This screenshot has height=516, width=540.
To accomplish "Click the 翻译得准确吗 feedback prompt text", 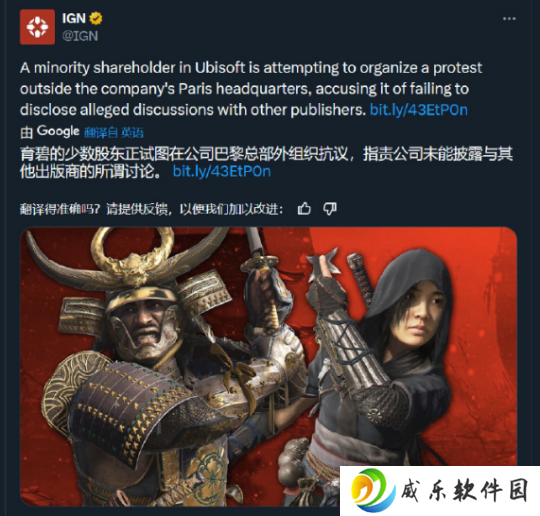I will click(152, 209).
